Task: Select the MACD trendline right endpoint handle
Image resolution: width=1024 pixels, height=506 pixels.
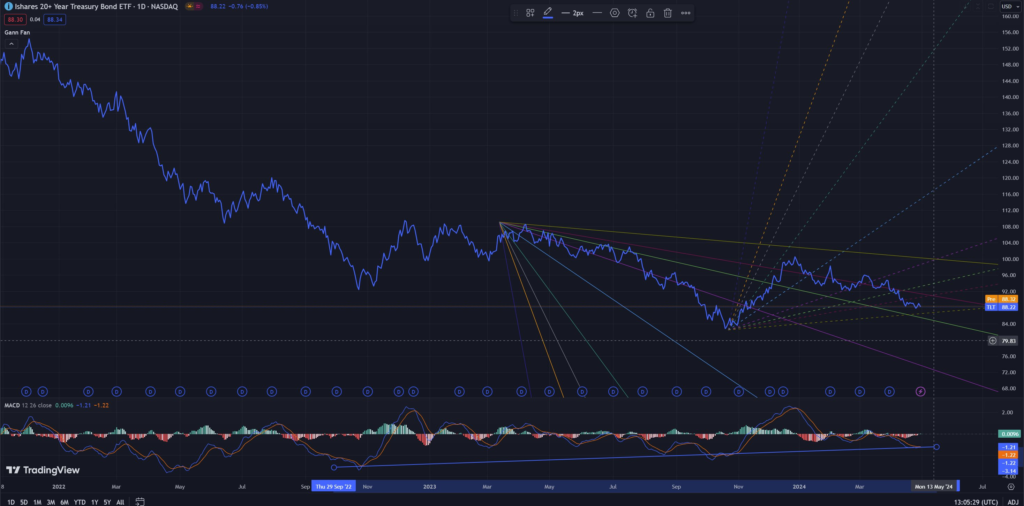Action: 936,447
